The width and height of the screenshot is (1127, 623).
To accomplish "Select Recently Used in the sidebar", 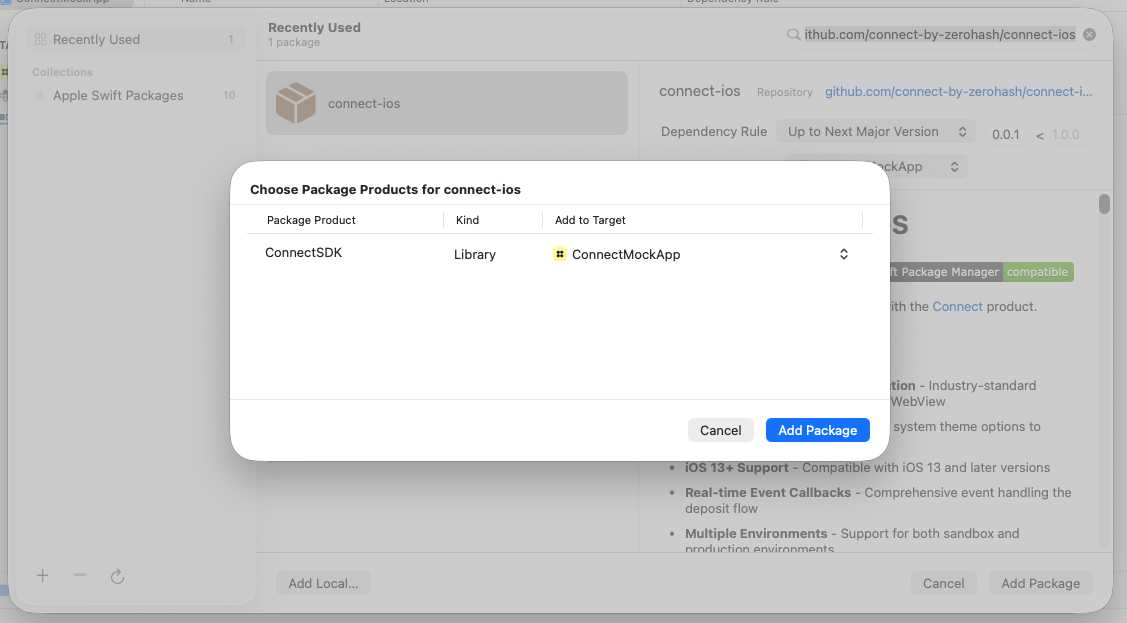I will click(136, 40).
